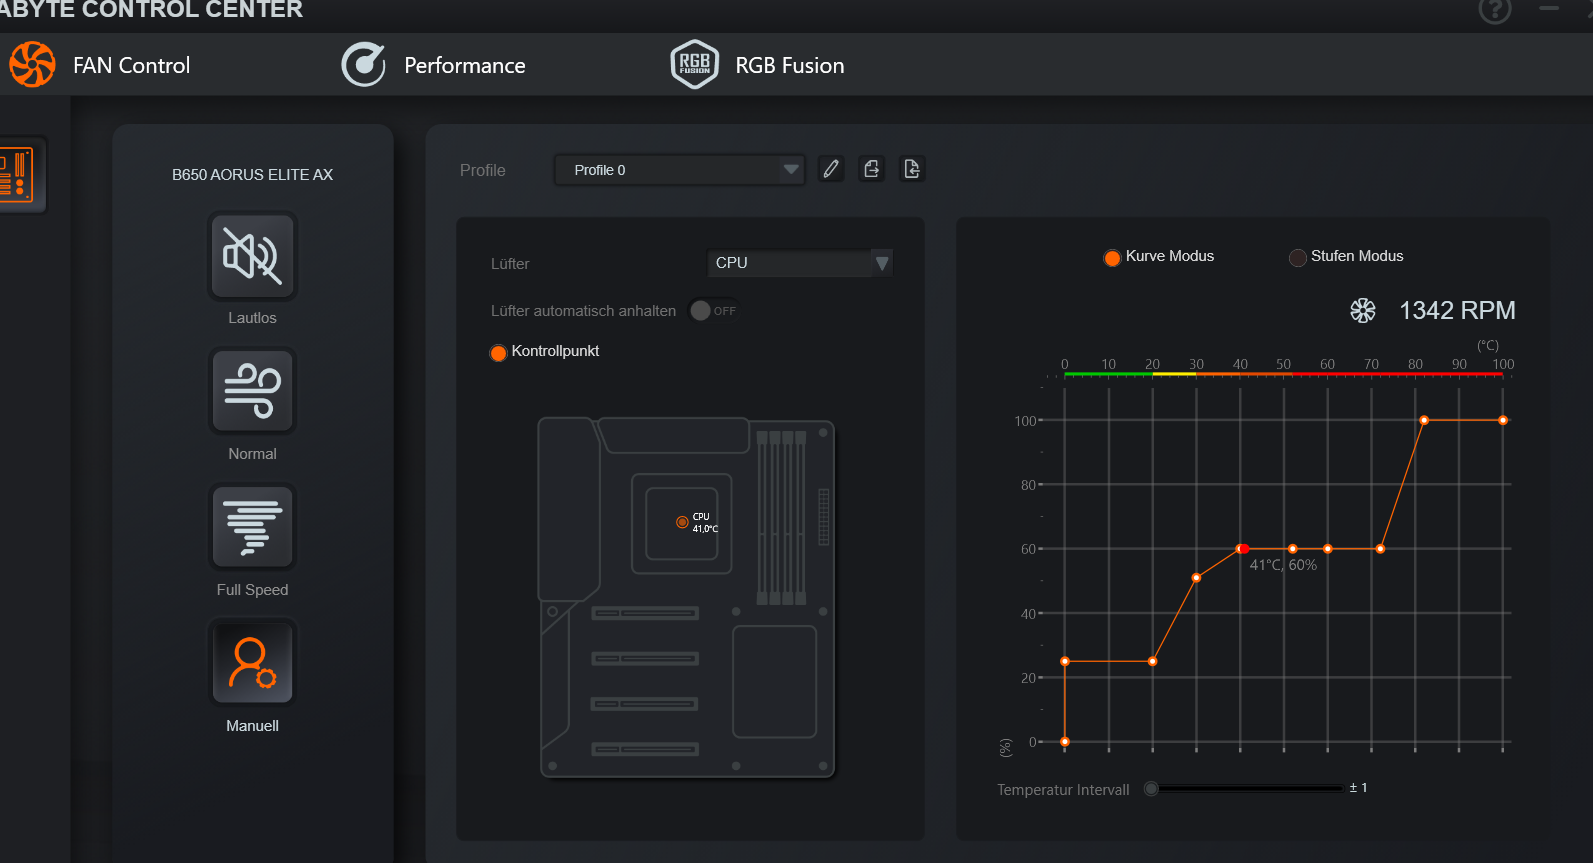Select the Kontrollpunkt radio button
This screenshot has width=1593, height=863.
[x=498, y=352]
